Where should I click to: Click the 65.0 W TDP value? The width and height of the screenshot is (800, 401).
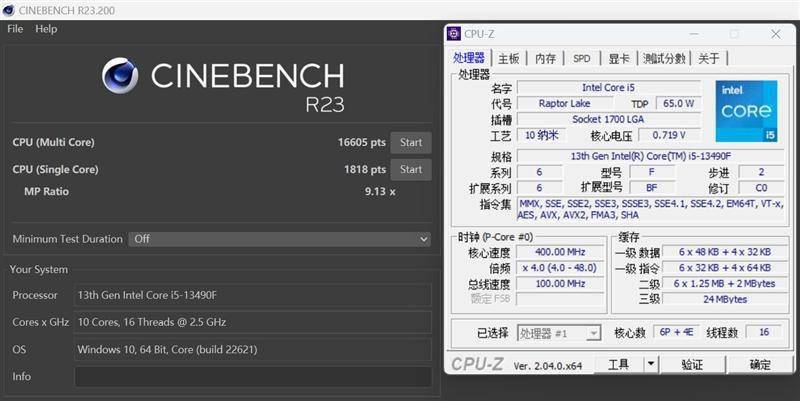click(678, 104)
